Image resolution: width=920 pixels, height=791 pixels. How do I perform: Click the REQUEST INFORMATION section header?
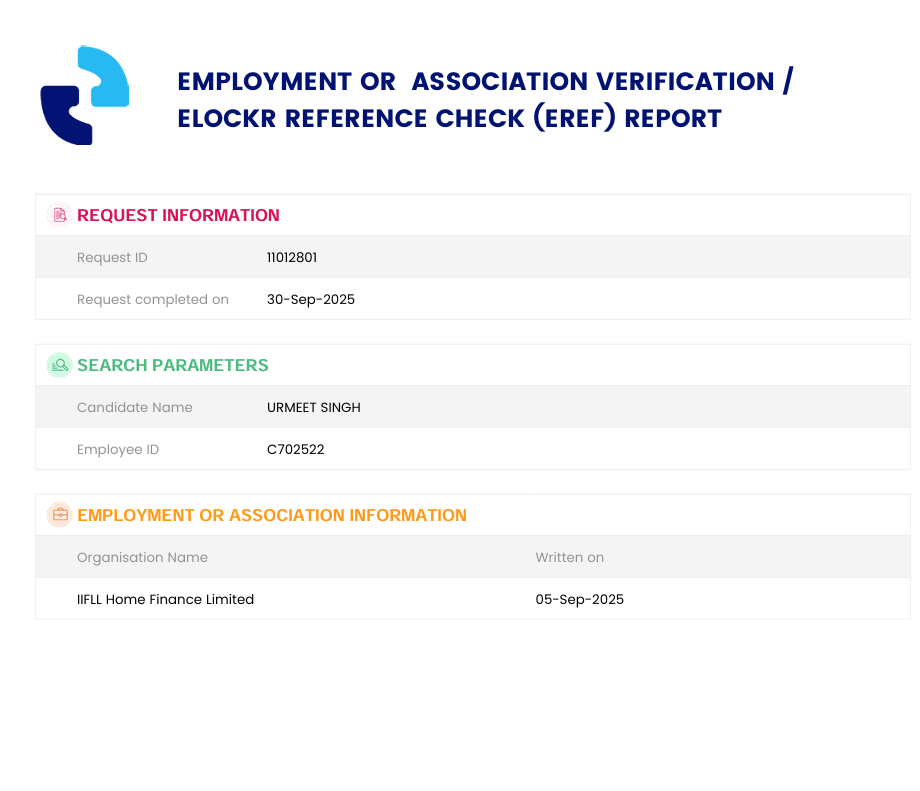pyautogui.click(x=178, y=215)
